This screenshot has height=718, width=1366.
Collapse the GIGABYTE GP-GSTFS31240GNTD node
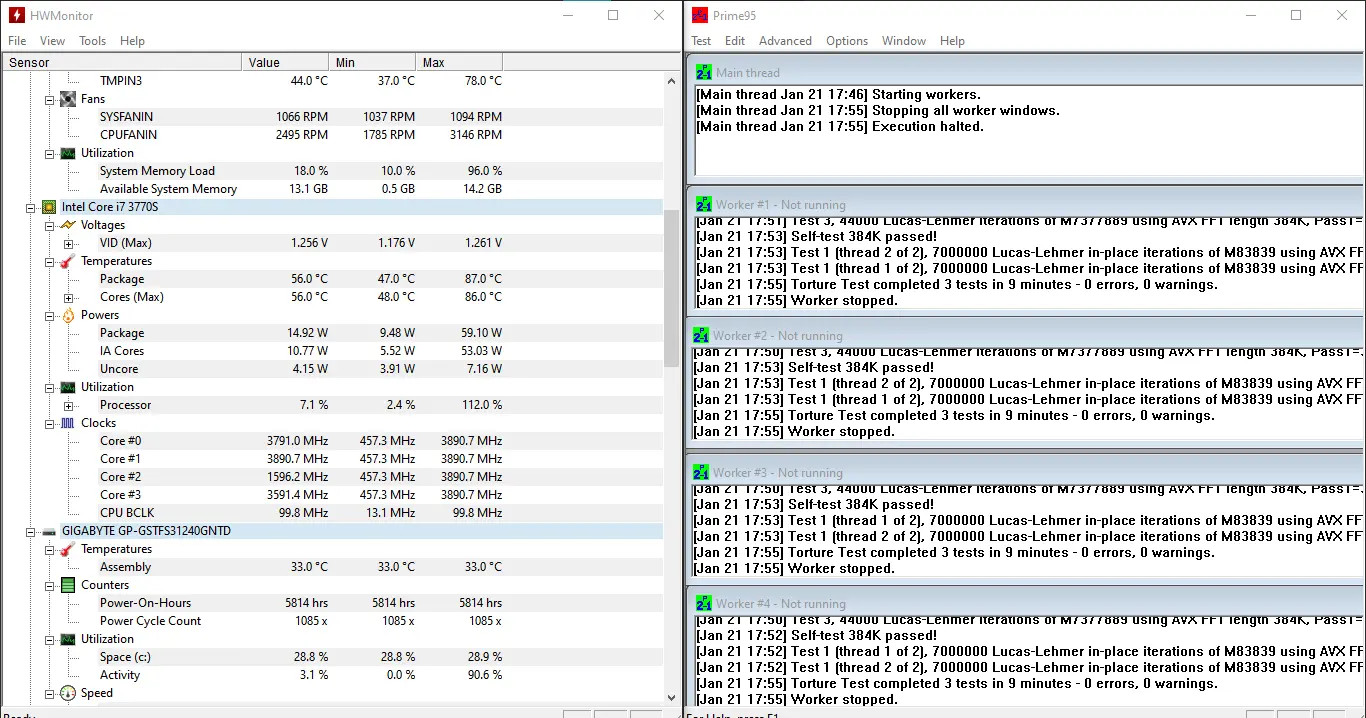point(31,531)
